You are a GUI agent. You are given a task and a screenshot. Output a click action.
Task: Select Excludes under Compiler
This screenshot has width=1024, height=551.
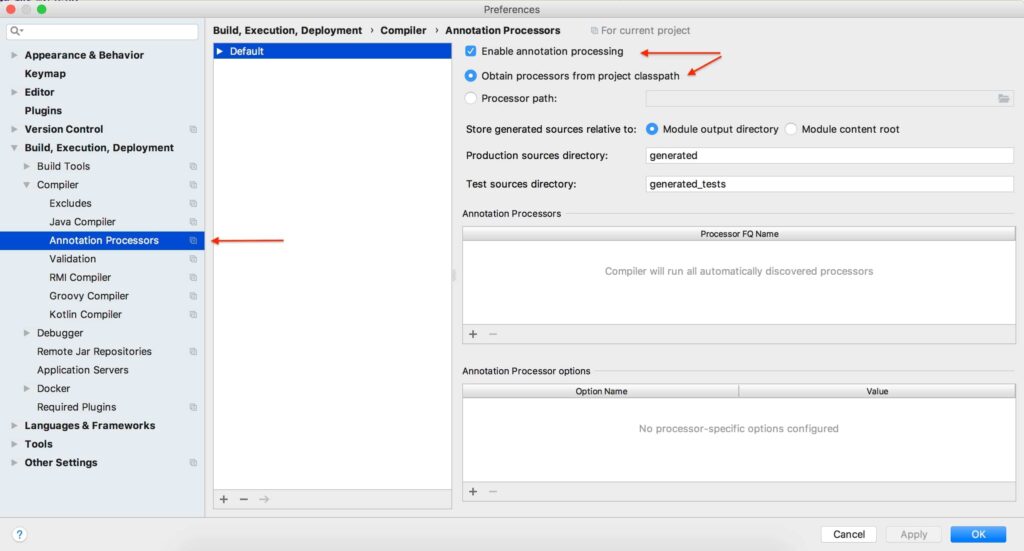[71, 203]
